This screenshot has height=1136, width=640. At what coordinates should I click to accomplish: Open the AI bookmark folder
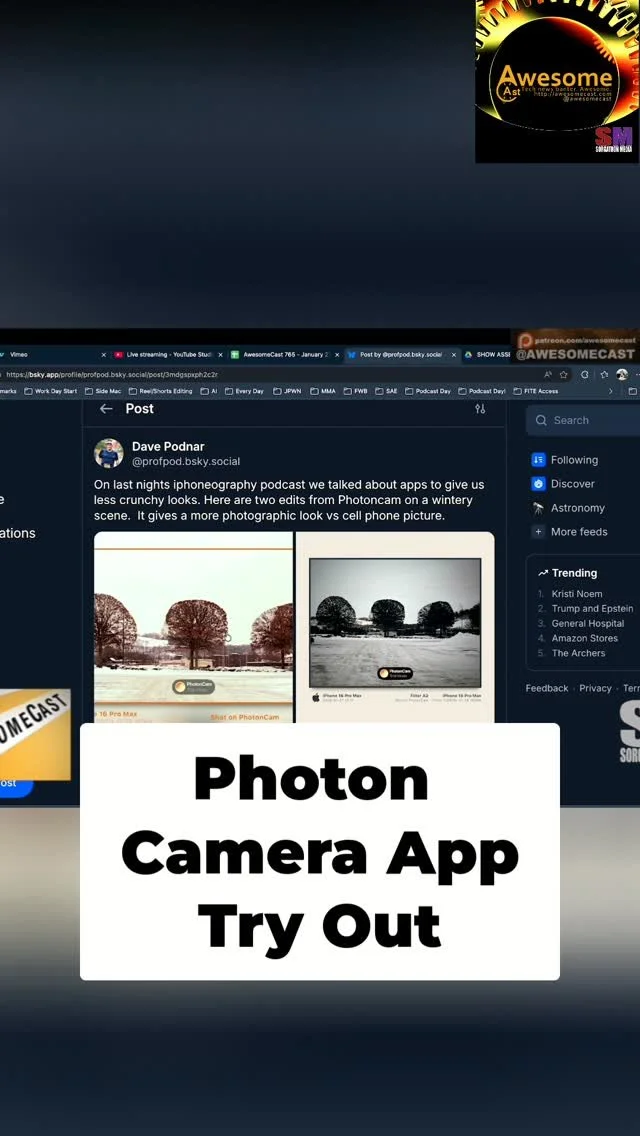coord(209,391)
